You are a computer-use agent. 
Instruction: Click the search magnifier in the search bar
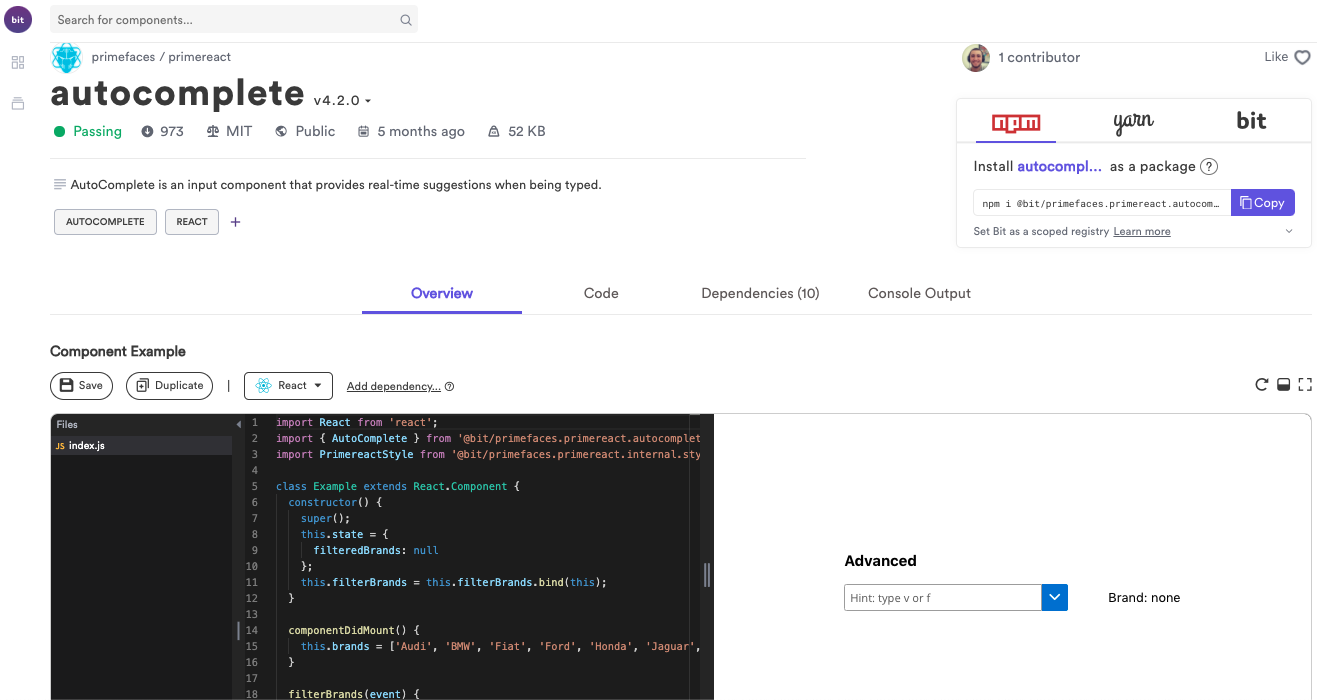[x=405, y=19]
